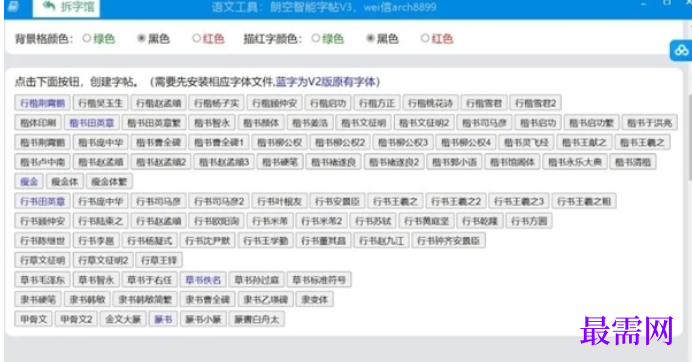
Task: Click the back arrow beside 拆字馆
Action: (49, 6)
